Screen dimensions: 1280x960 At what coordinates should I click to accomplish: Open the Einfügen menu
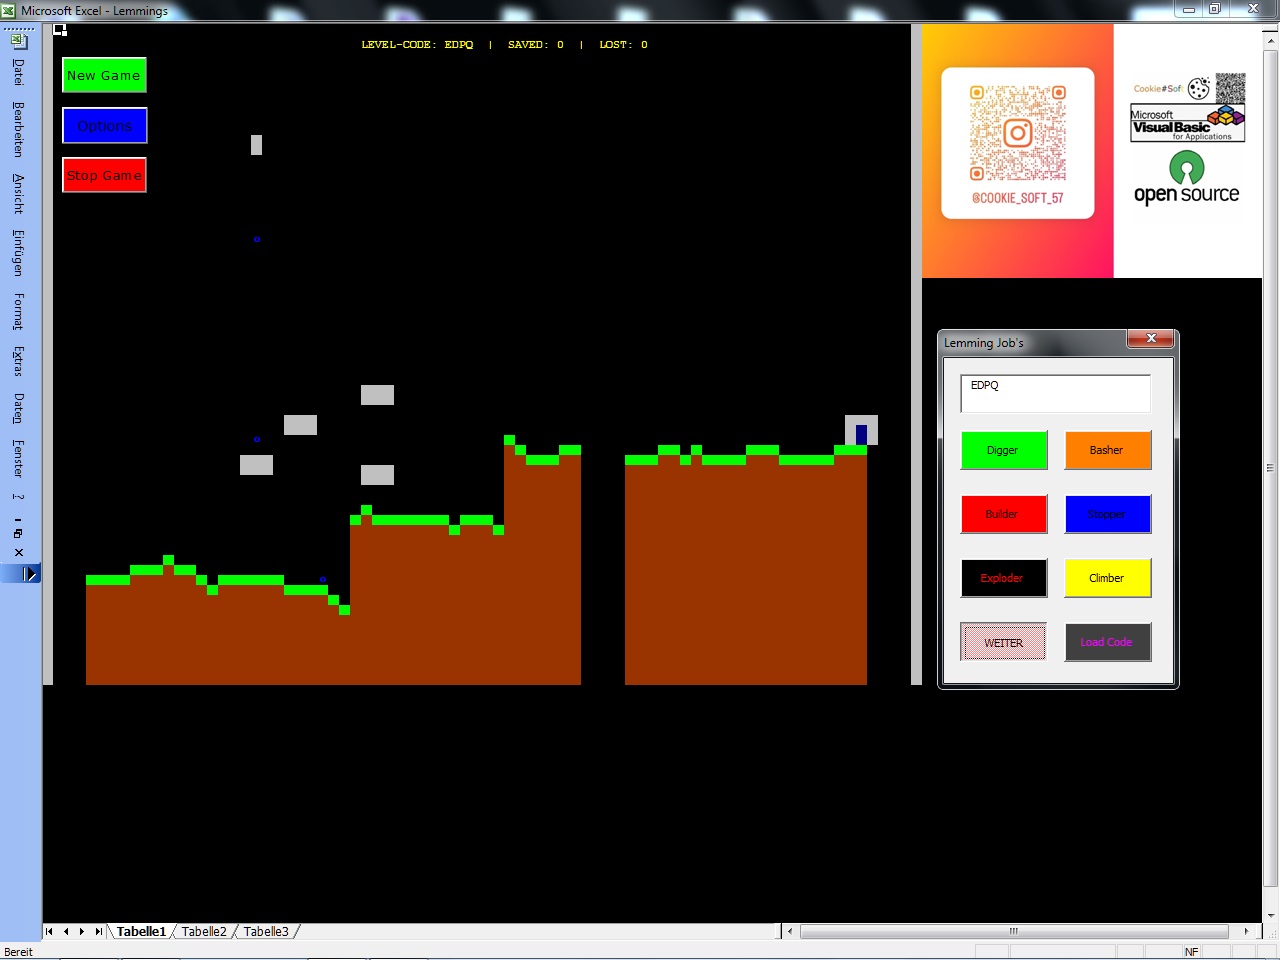(x=18, y=253)
